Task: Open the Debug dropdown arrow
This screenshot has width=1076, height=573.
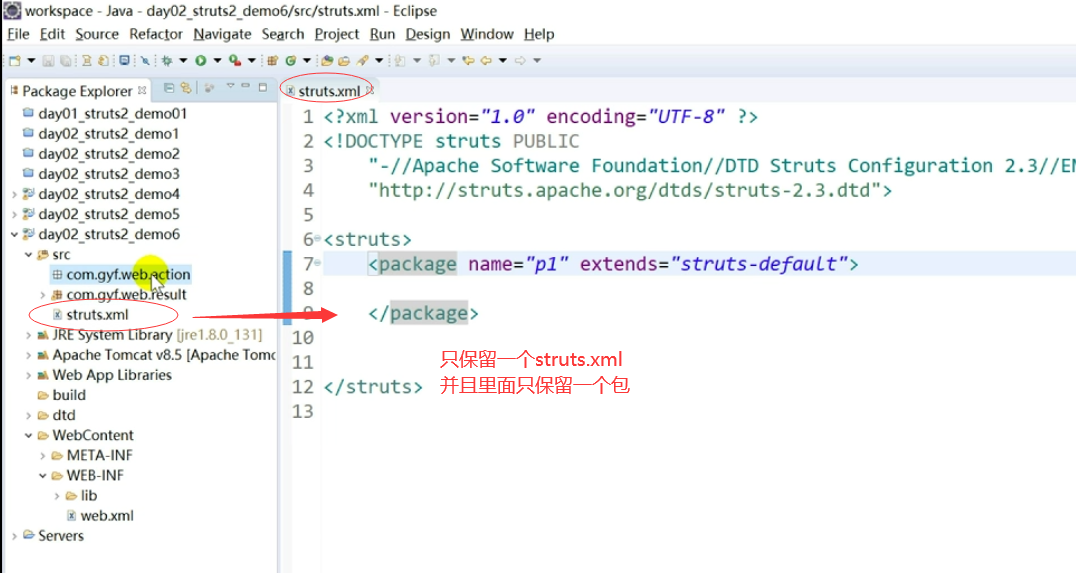Action: (183, 61)
